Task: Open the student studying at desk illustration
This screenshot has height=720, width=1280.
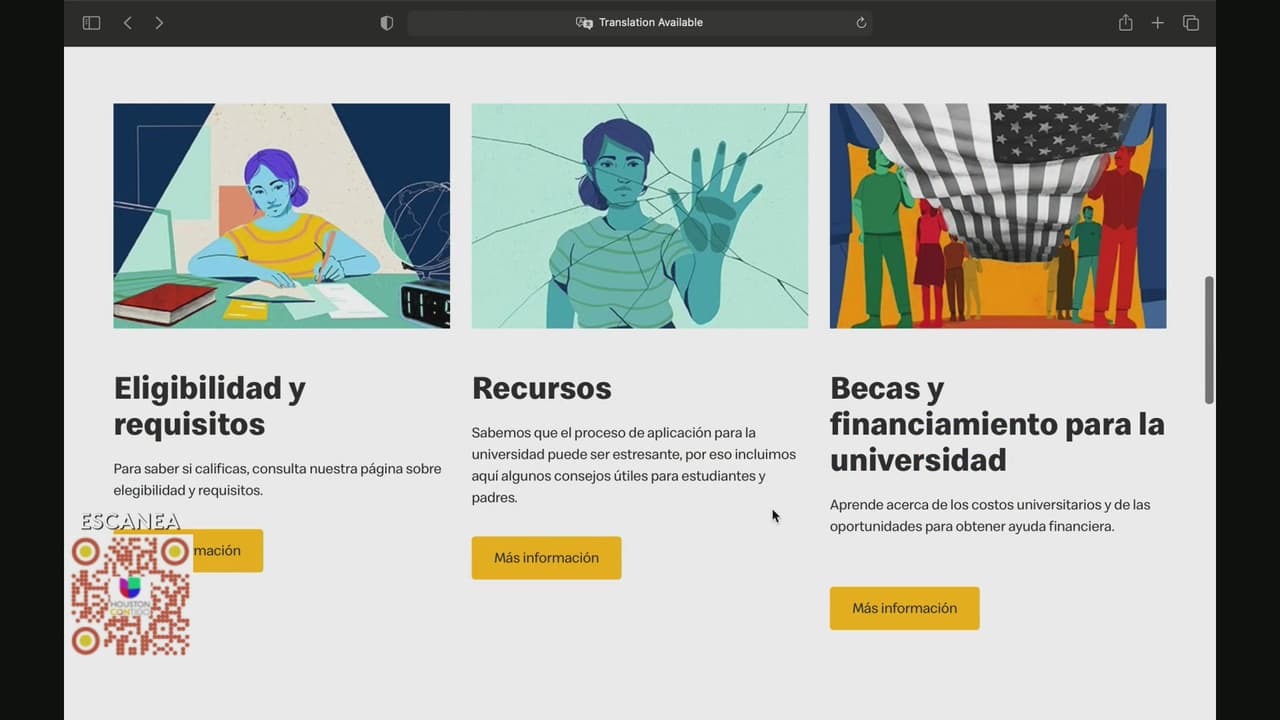Action: point(281,215)
